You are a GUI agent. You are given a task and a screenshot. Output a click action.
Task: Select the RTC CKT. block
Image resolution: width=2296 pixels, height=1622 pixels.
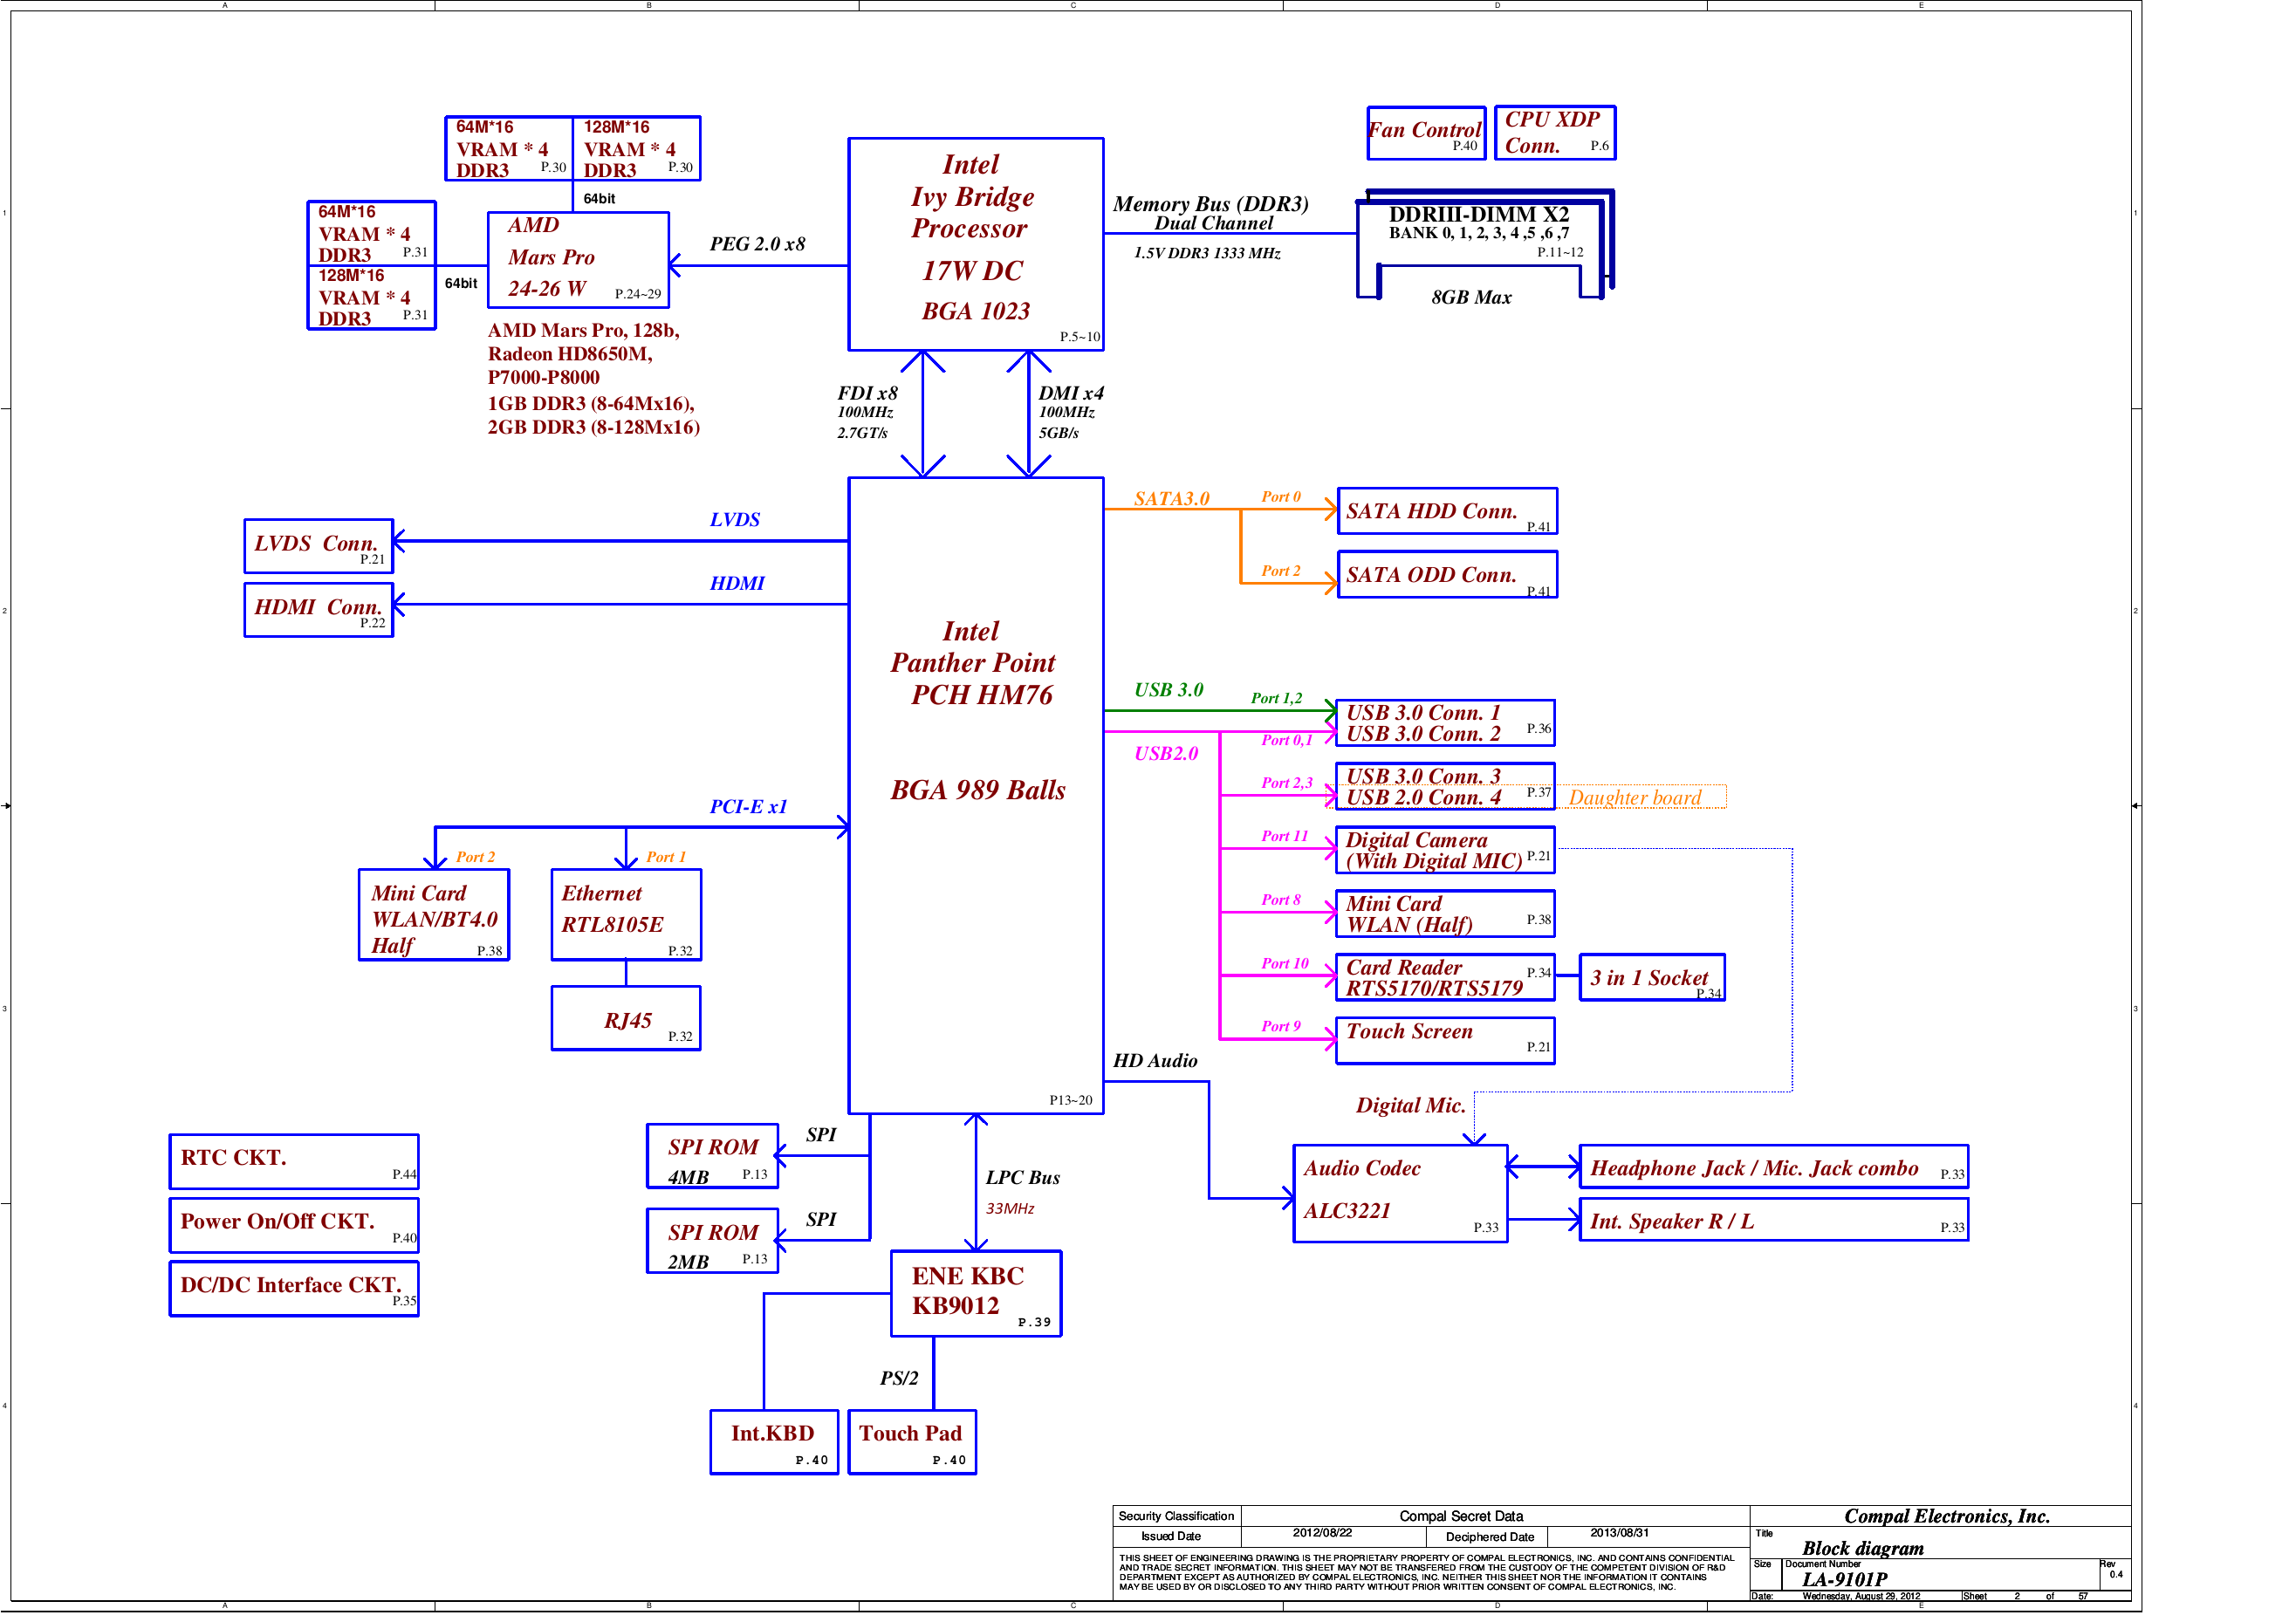tap(294, 1162)
